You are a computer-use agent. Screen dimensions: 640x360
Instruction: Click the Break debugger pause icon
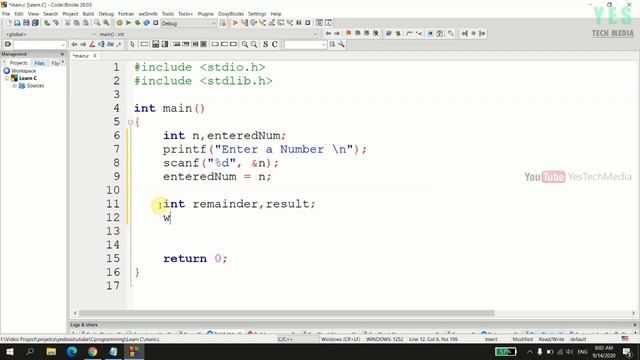(x=299, y=23)
